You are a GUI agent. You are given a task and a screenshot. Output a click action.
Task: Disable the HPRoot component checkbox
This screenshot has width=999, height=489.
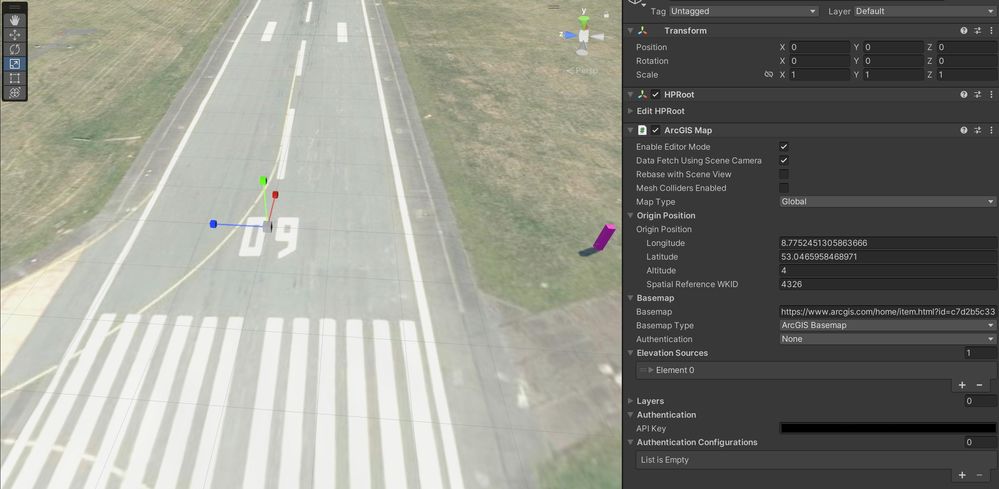click(656, 94)
